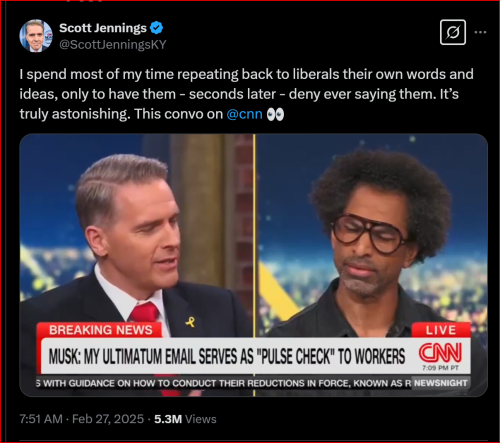The width and height of the screenshot is (500, 443).
Task: Open the Grok slashed-circle icon
Action: click(x=453, y=32)
